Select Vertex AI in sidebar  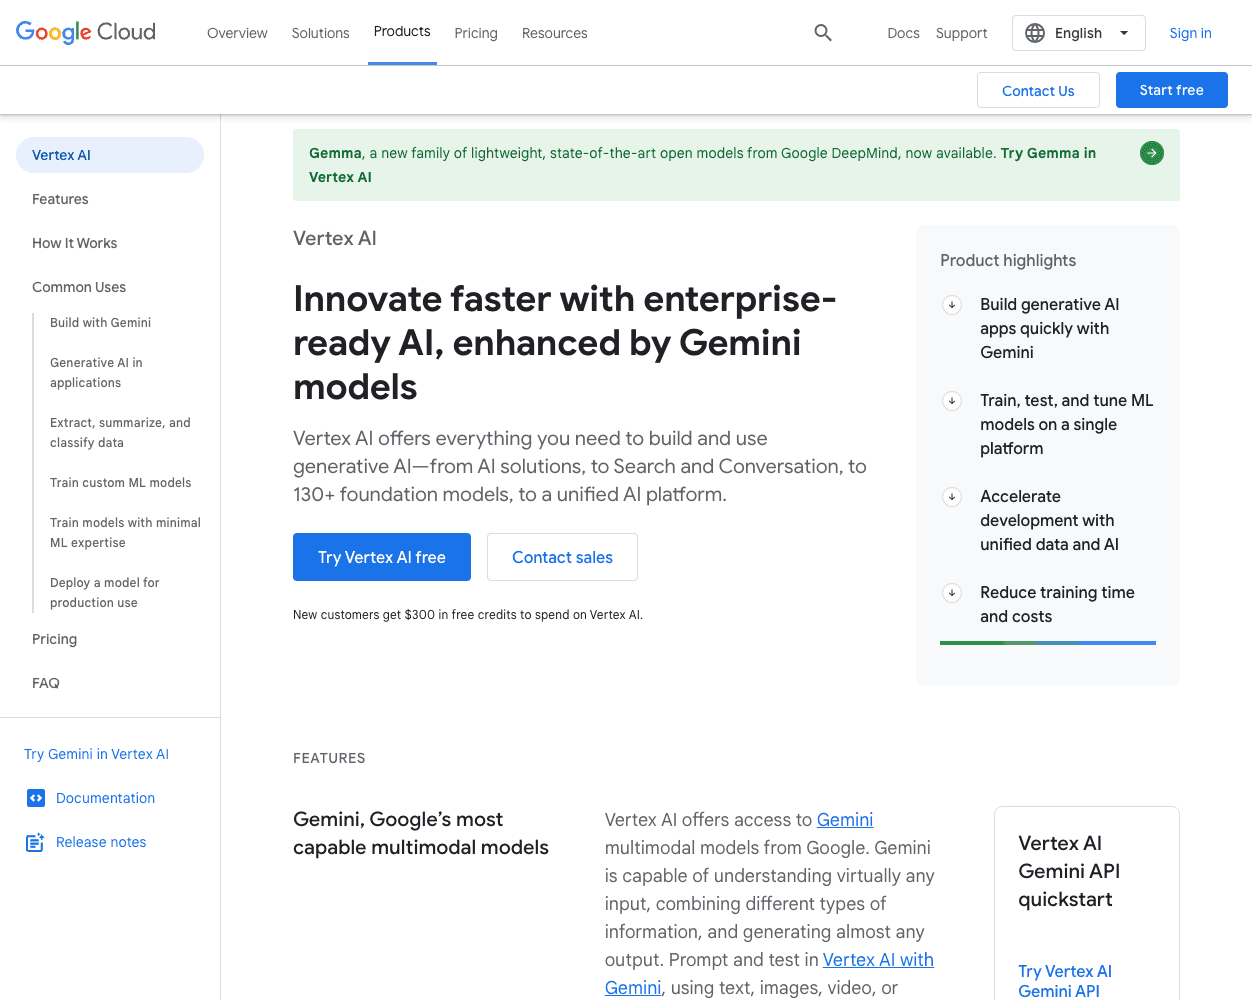[110, 155]
